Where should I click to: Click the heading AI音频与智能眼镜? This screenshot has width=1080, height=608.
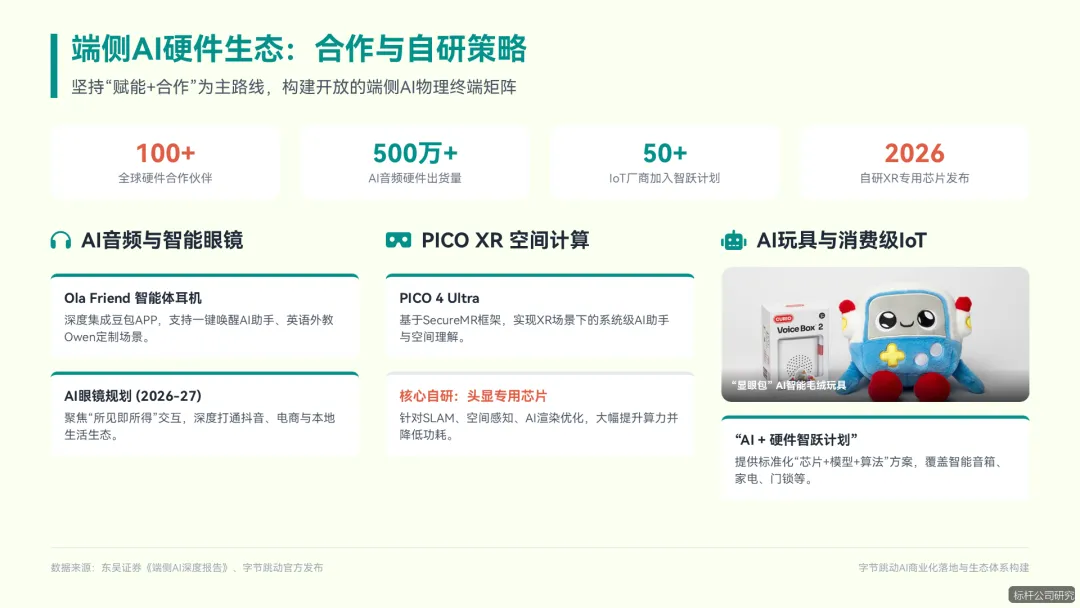[x=162, y=240]
